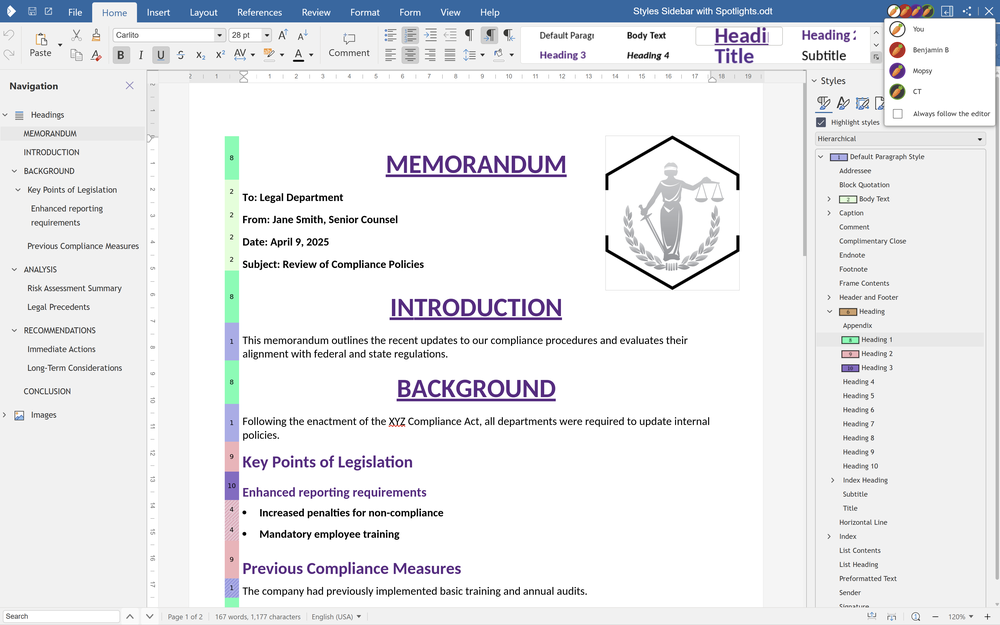Open the References tab
Screen dimensions: 1000x625
[260, 12]
